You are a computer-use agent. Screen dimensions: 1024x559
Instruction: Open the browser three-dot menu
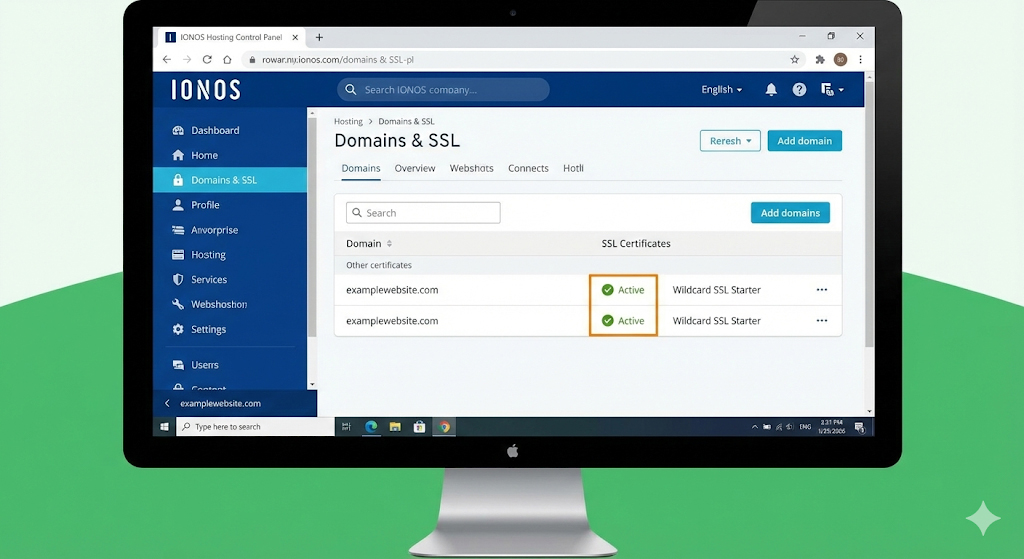(x=861, y=59)
